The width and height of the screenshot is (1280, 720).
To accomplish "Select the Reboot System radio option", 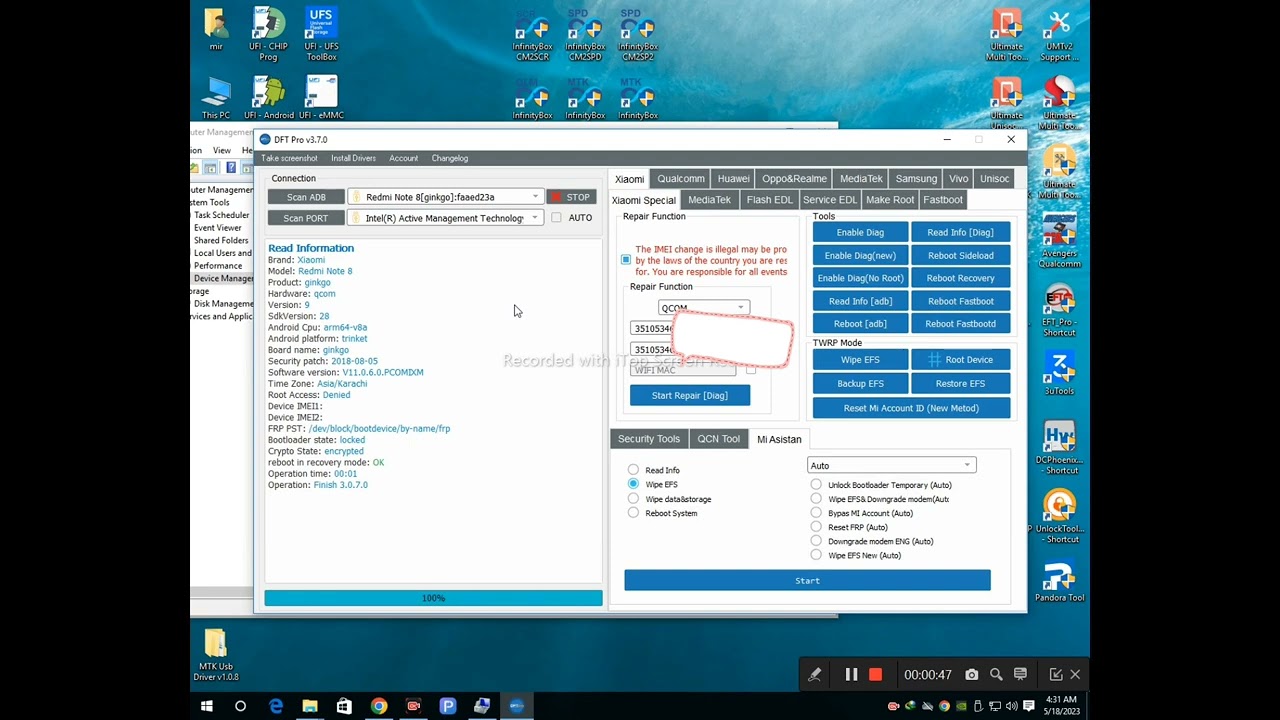I will pos(633,513).
